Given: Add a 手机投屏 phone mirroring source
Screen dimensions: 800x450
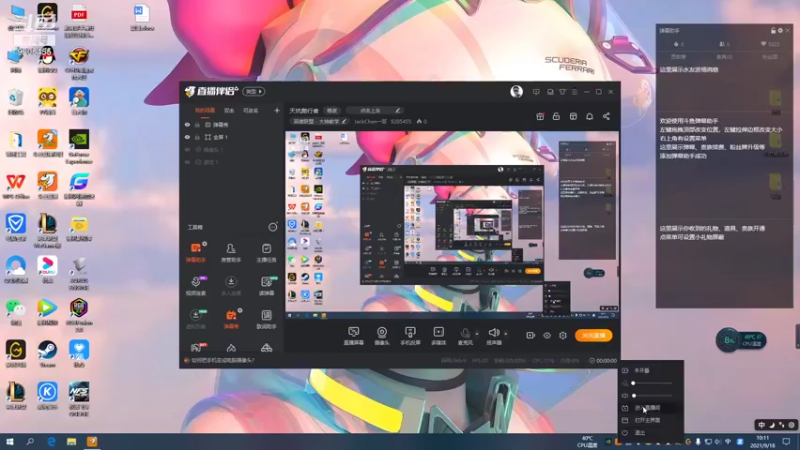Looking at the screenshot, I should (410, 336).
